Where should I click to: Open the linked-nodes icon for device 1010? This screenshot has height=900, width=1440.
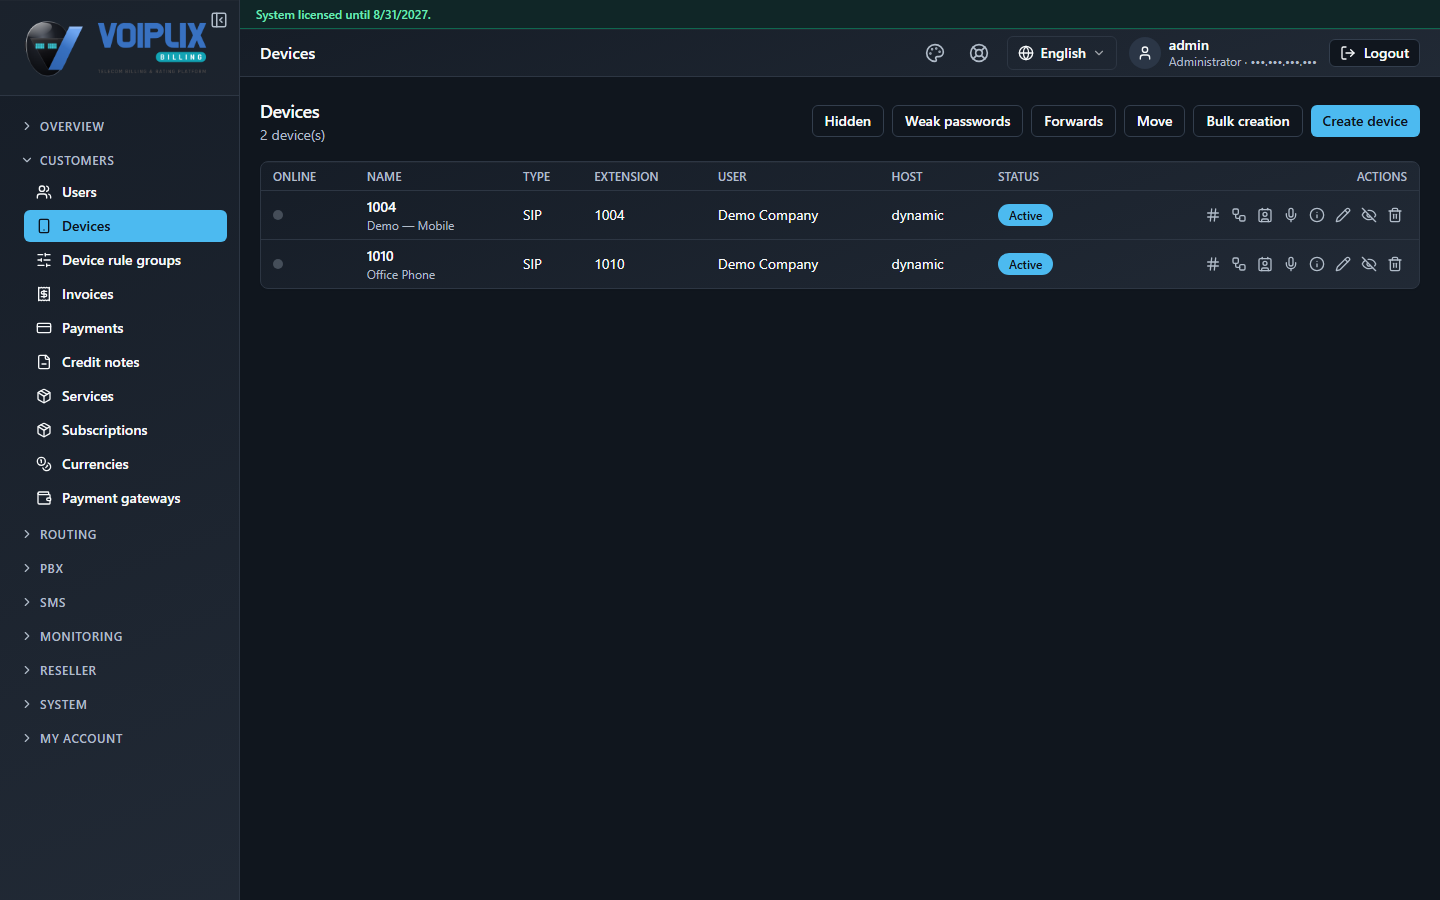point(1239,264)
